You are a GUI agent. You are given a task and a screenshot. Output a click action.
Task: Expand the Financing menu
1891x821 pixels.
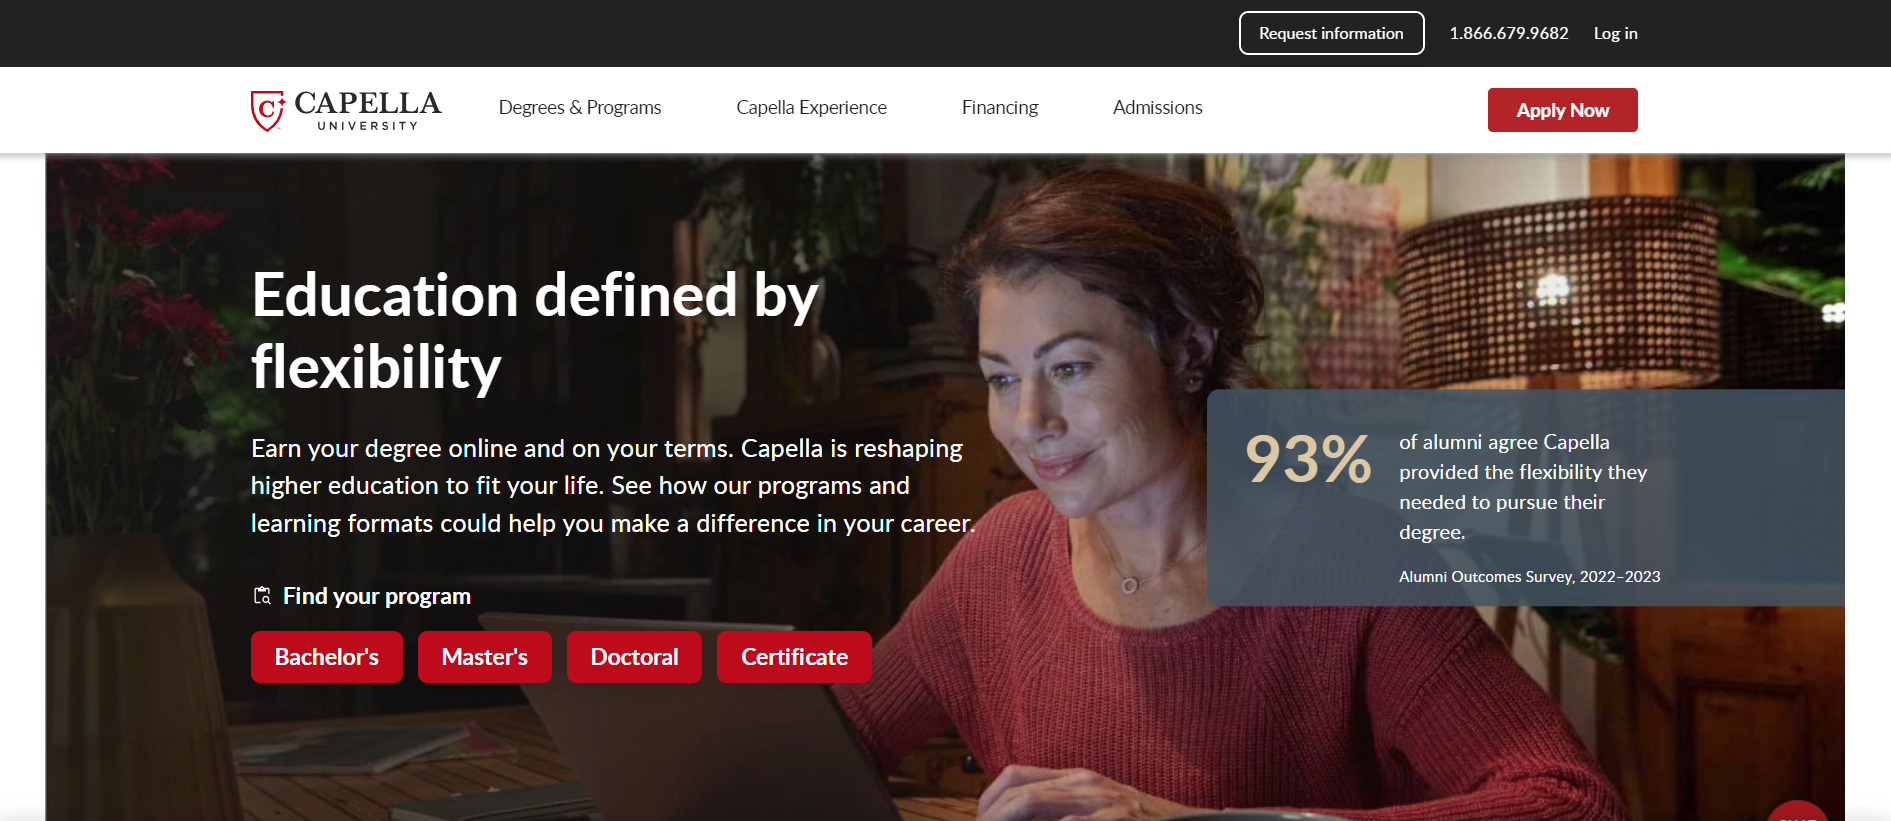[1000, 107]
